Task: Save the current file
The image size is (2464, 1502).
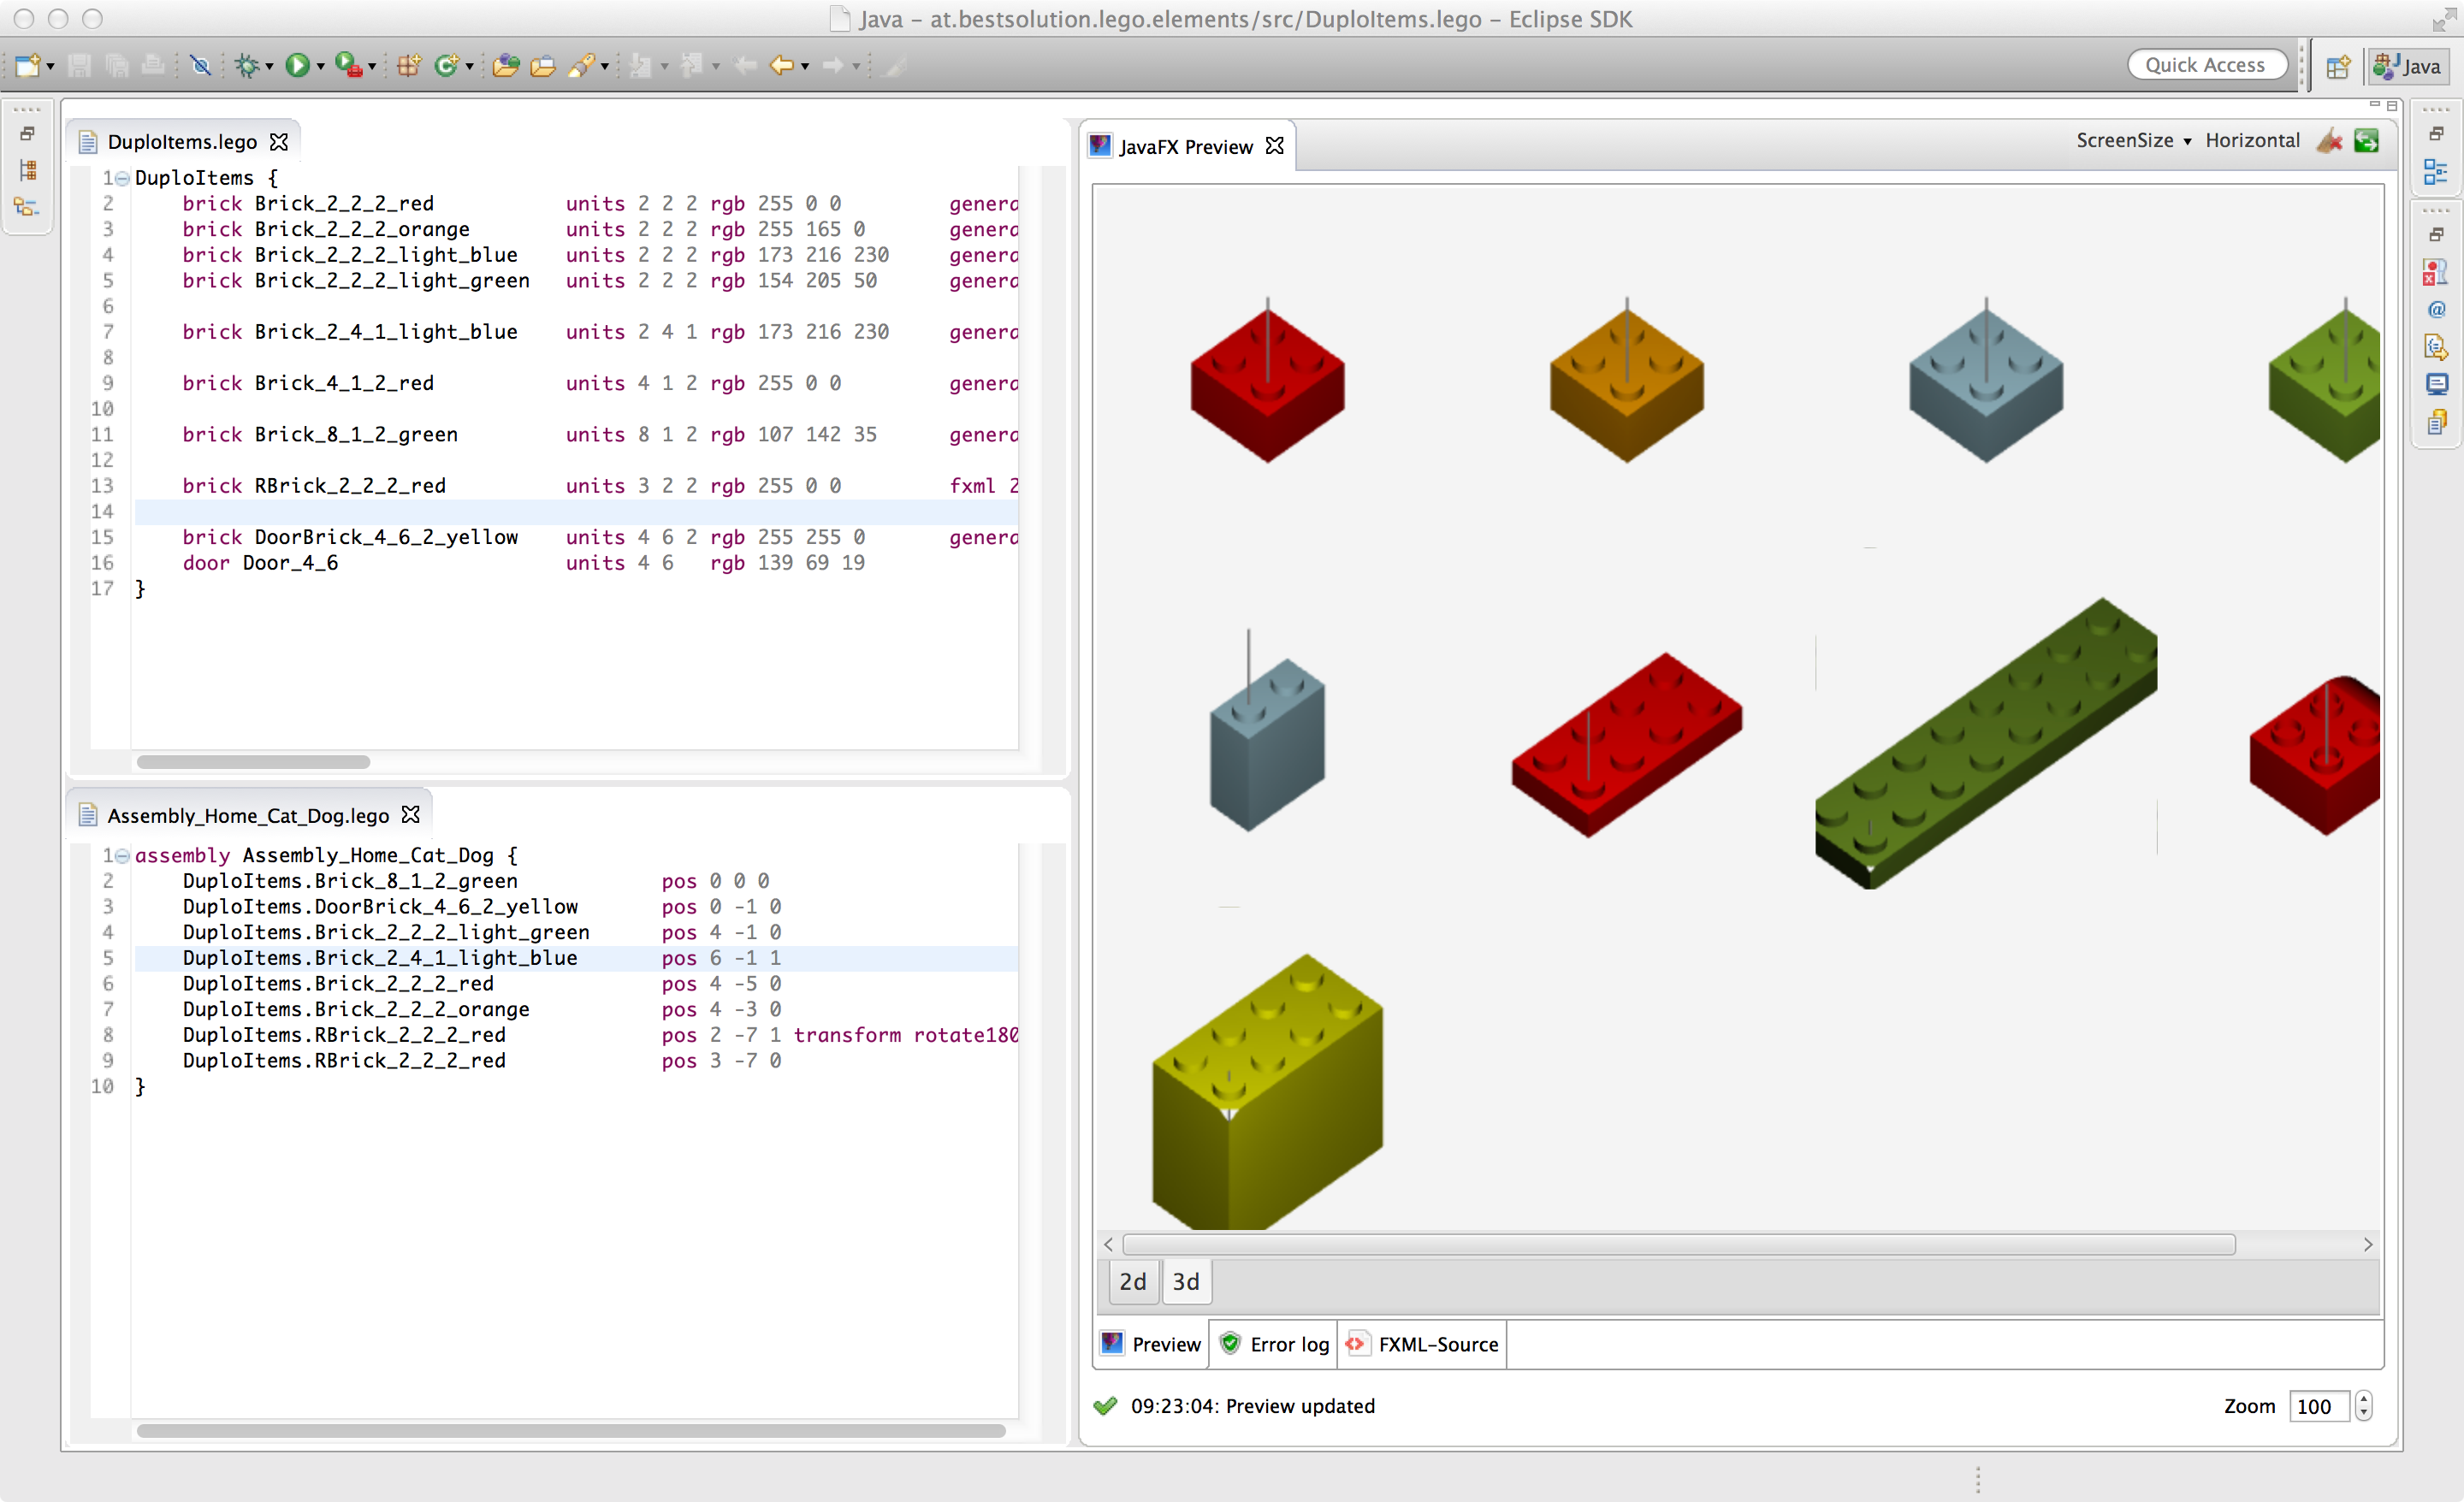Action: (x=79, y=65)
